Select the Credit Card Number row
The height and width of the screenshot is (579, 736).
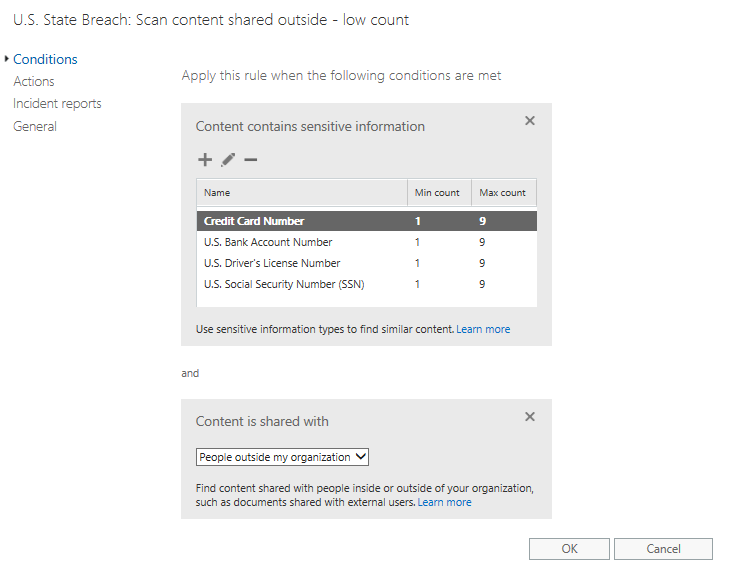click(254, 221)
